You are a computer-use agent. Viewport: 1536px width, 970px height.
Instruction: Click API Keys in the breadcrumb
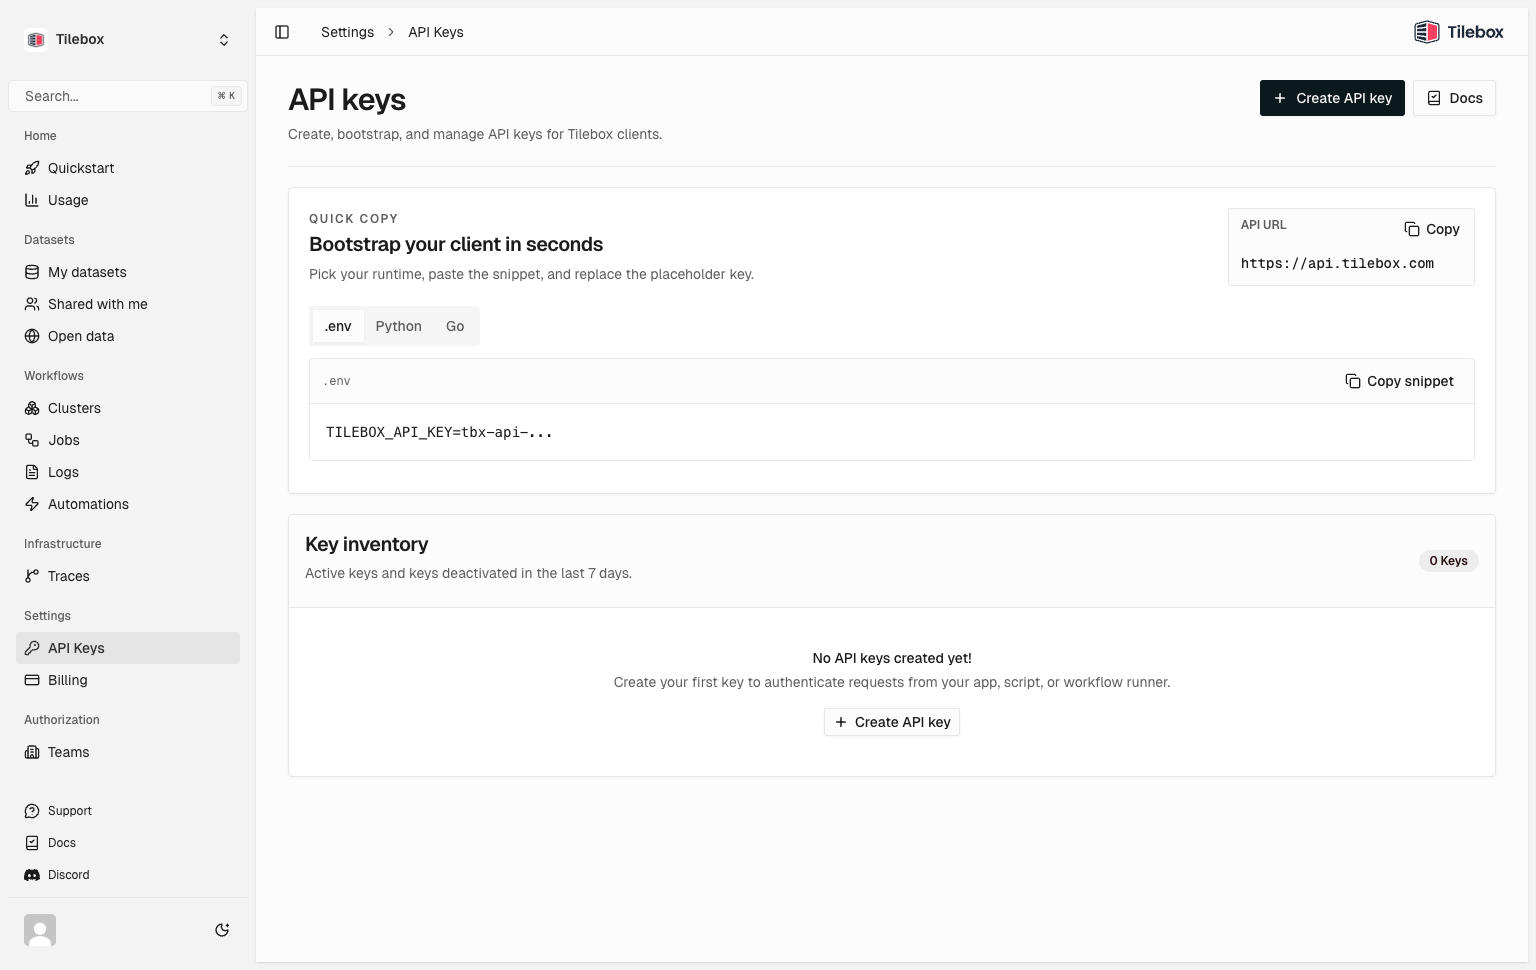coord(436,32)
